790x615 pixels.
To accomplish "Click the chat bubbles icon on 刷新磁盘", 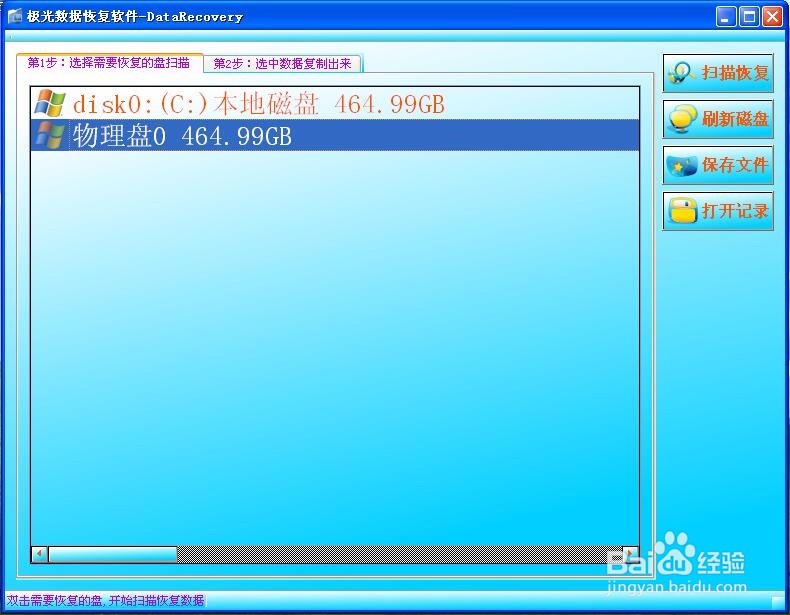I will [683, 119].
